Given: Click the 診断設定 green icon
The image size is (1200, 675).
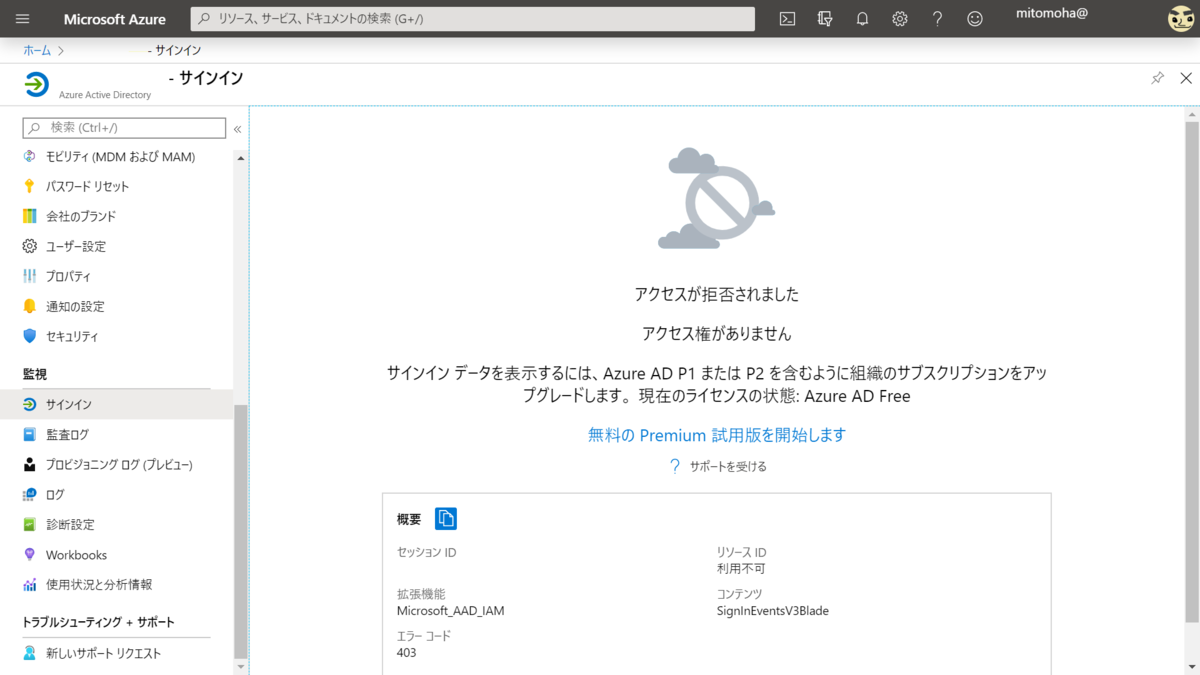Looking at the screenshot, I should click(x=30, y=524).
